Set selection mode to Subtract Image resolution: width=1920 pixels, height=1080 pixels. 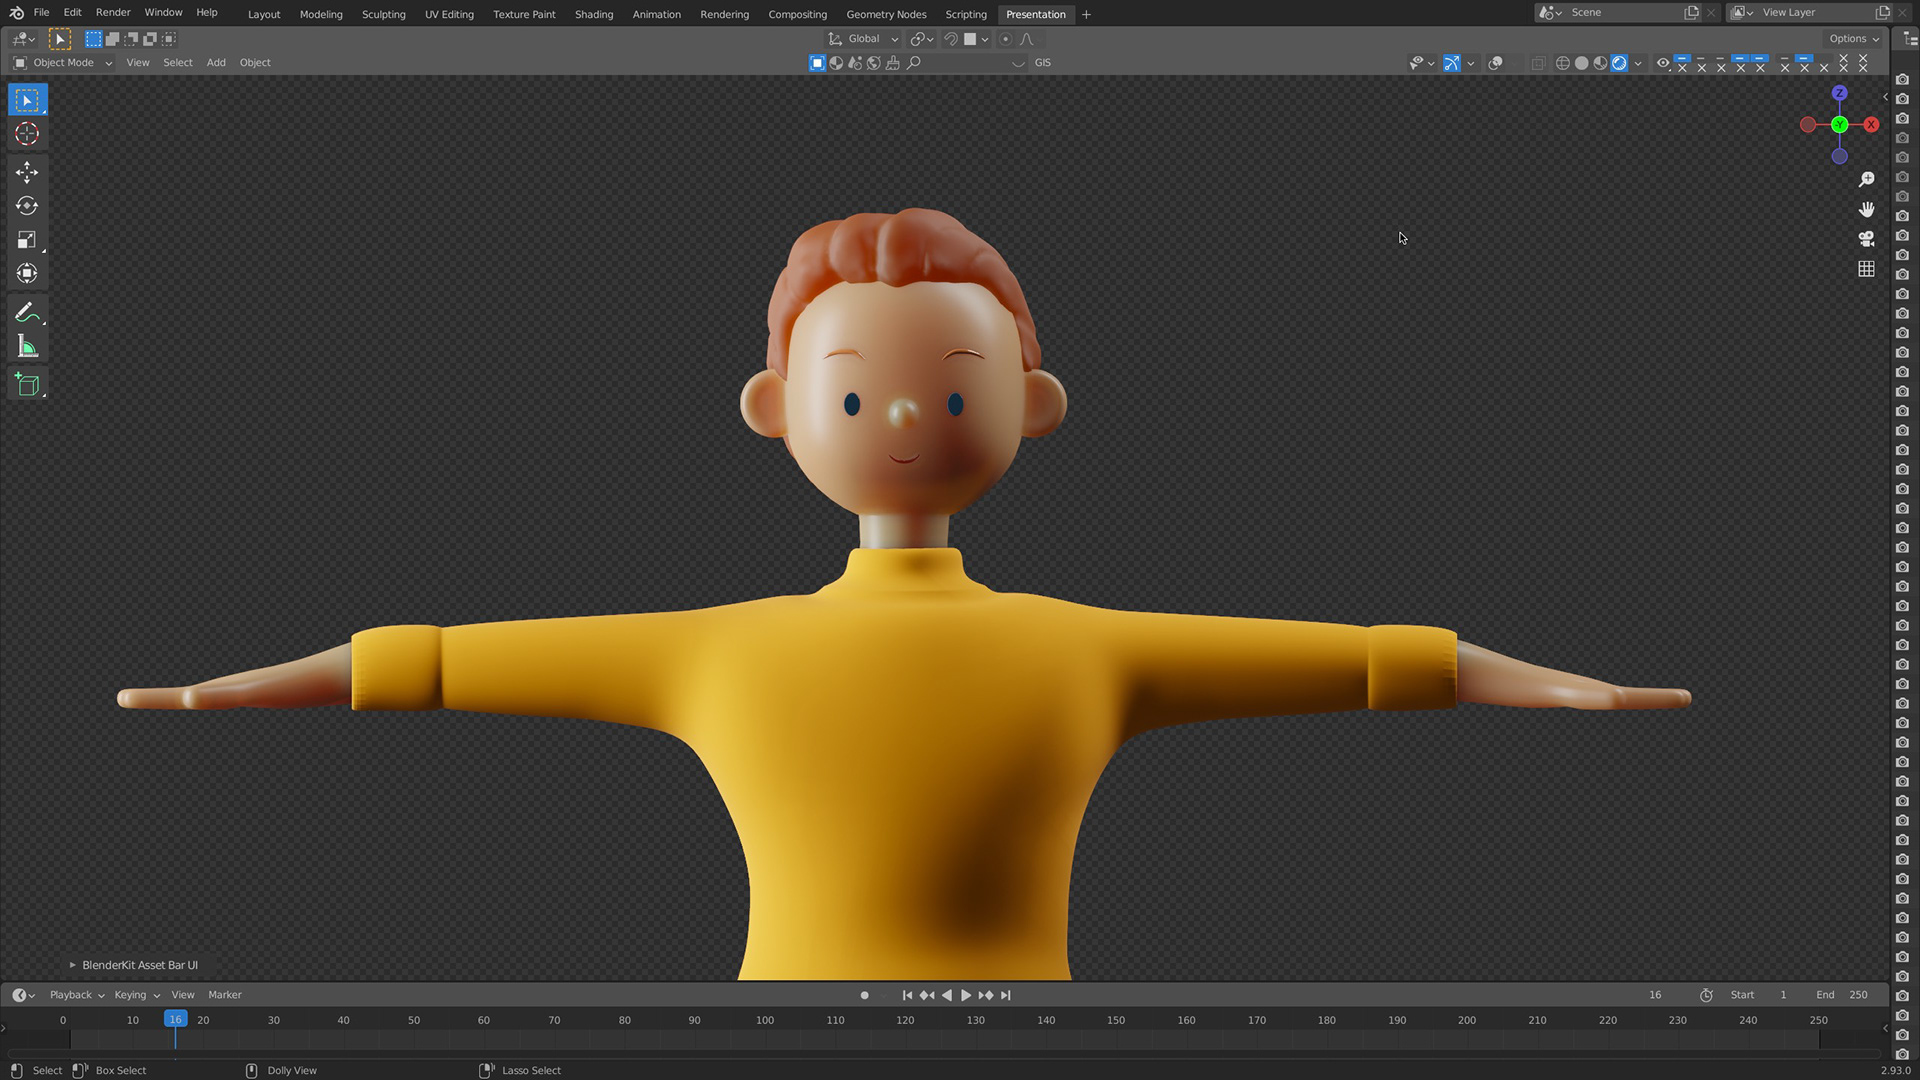(x=131, y=39)
